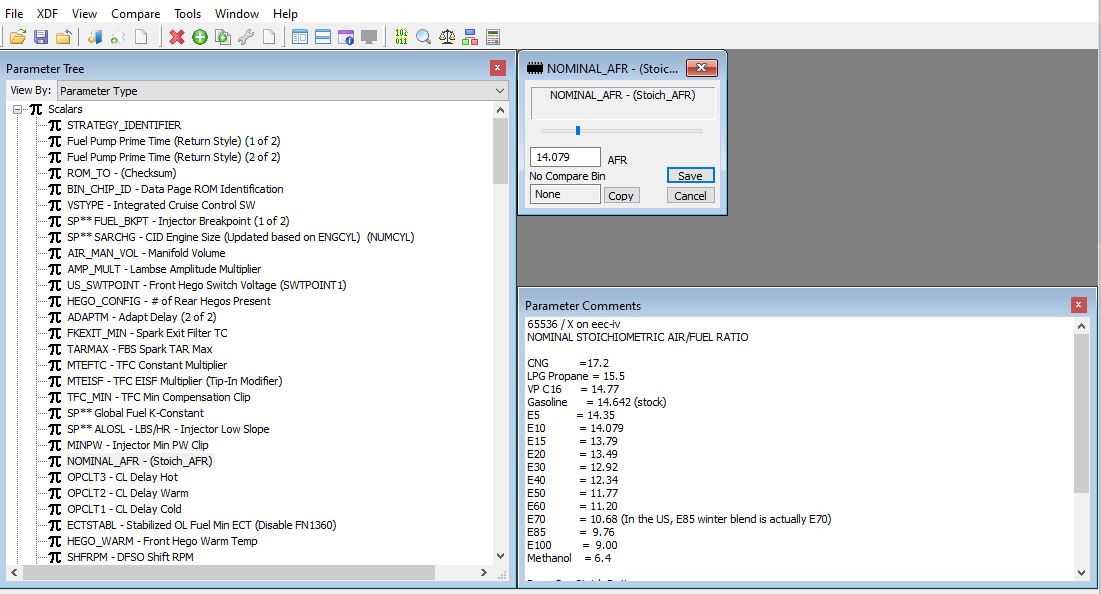
Task: Open the View By parameter type dropdown
Action: point(282,91)
